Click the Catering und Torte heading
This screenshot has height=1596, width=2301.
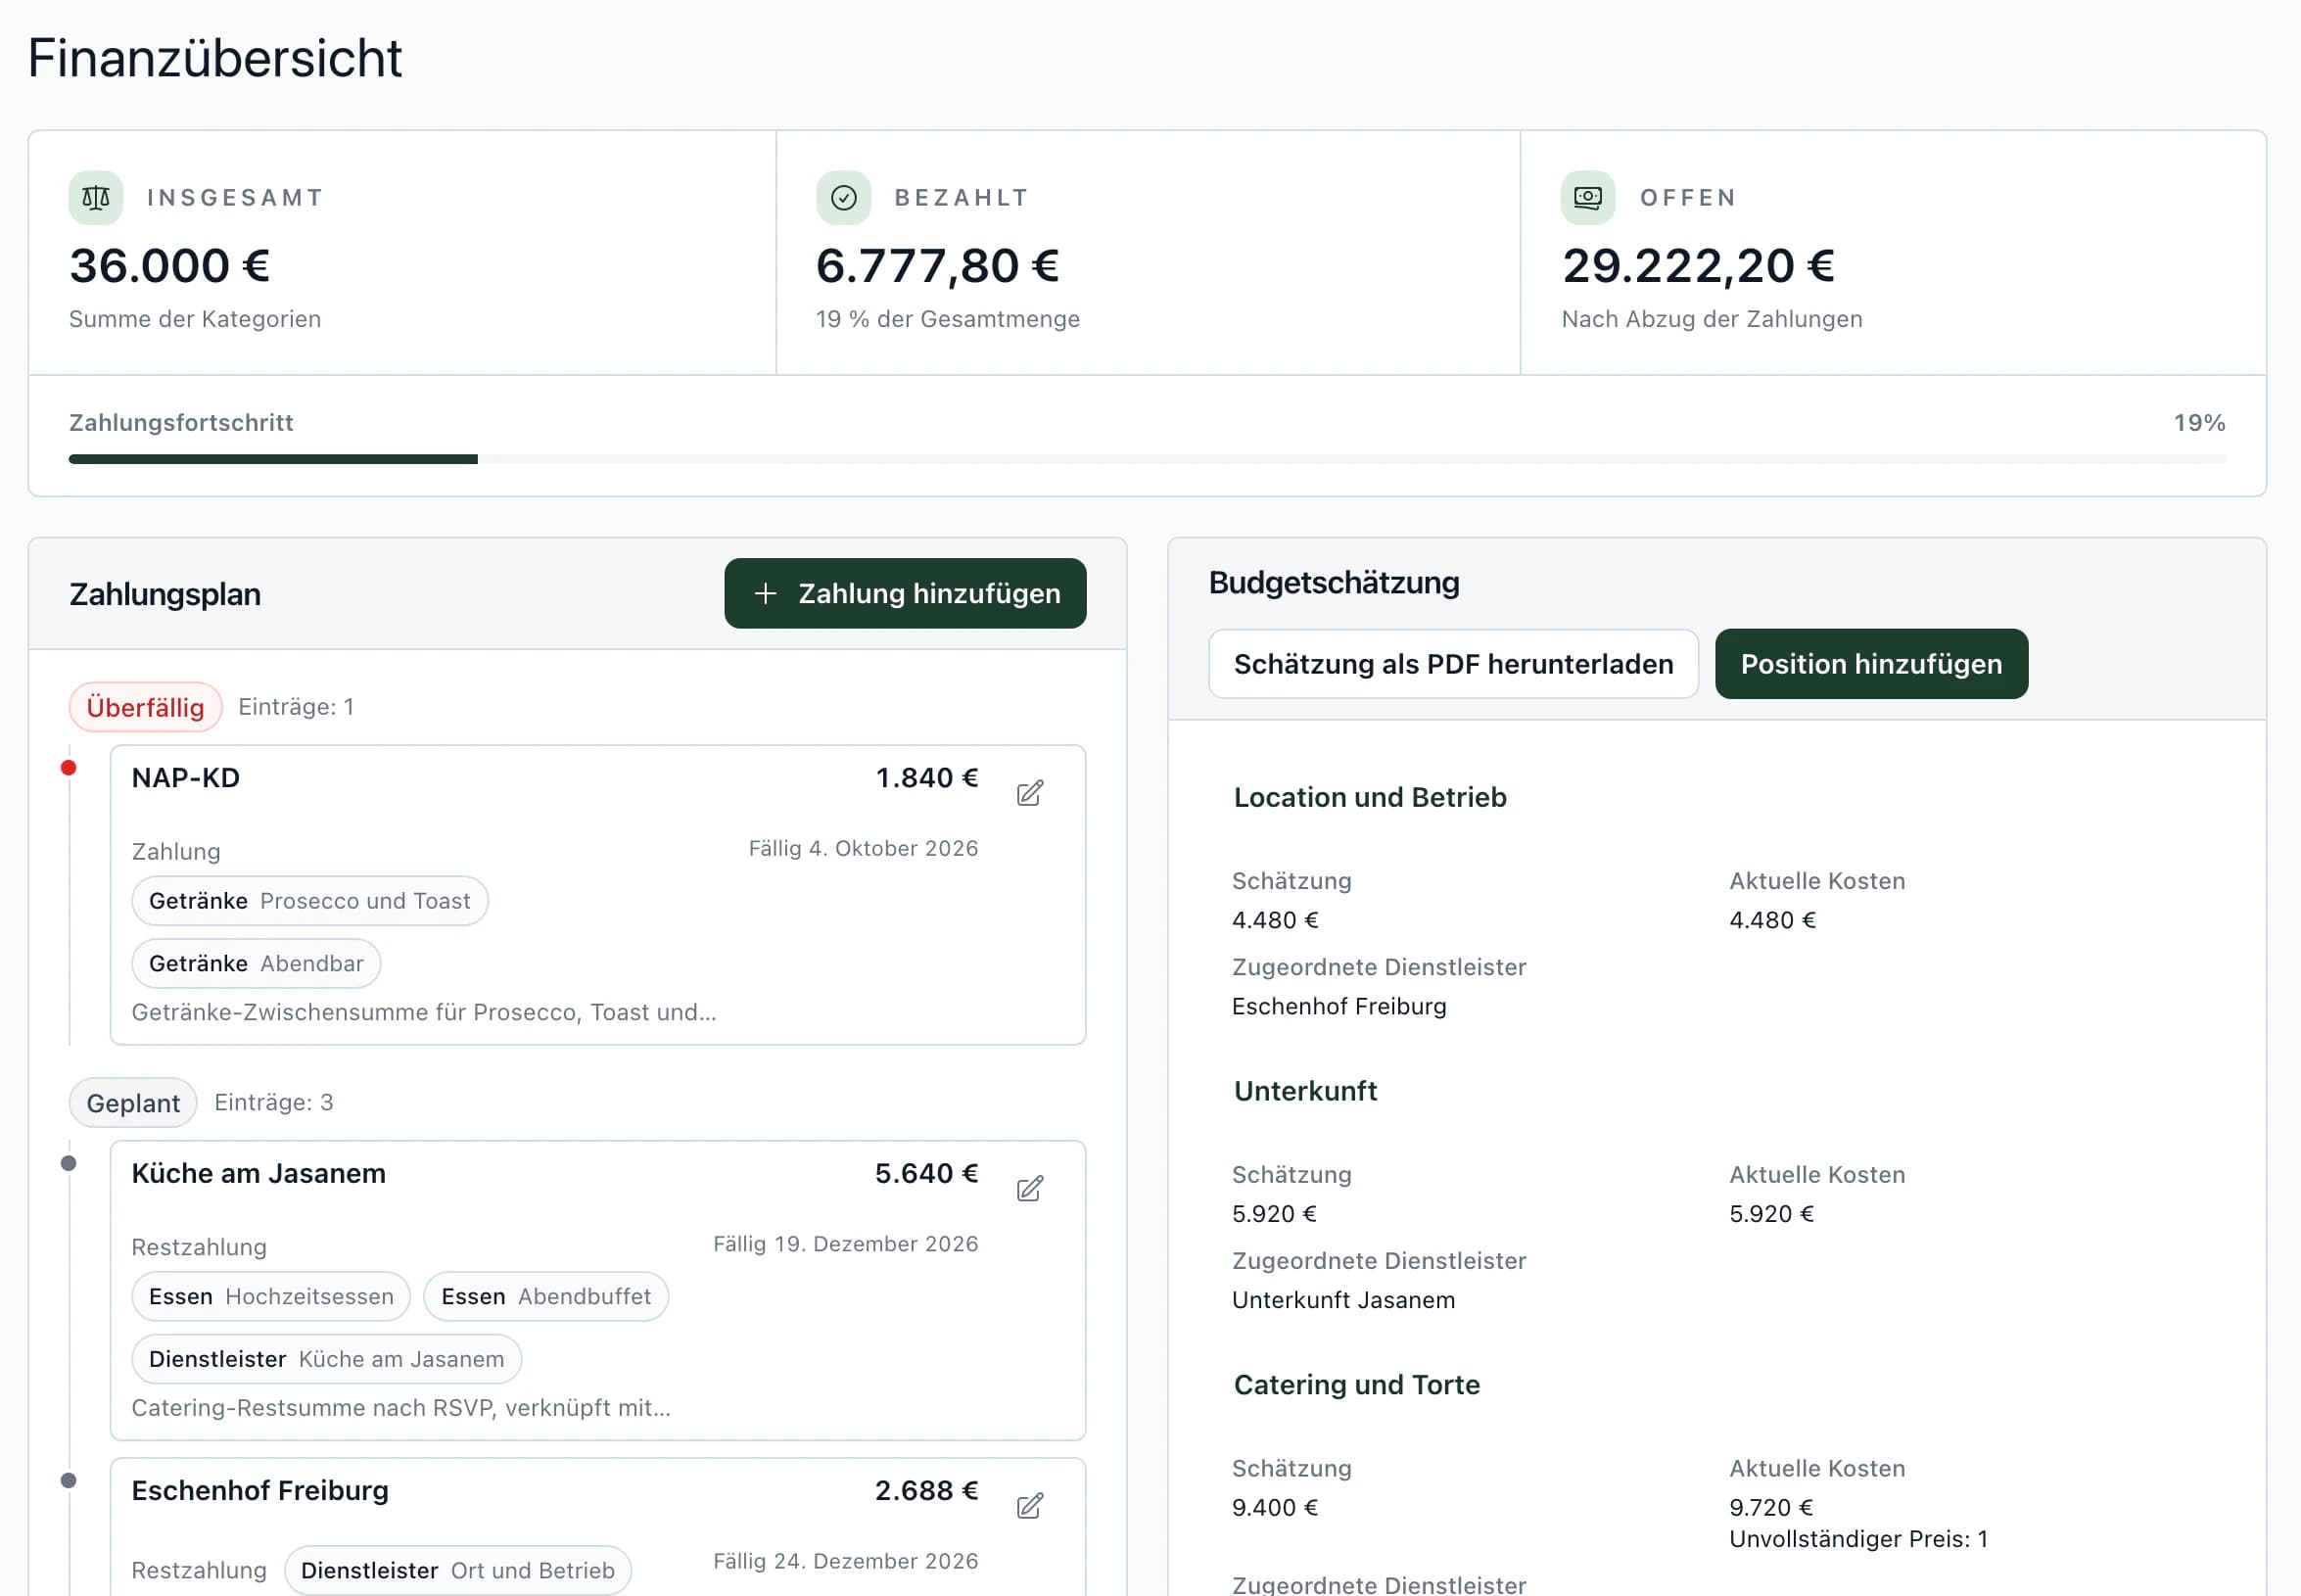coord(1357,1385)
